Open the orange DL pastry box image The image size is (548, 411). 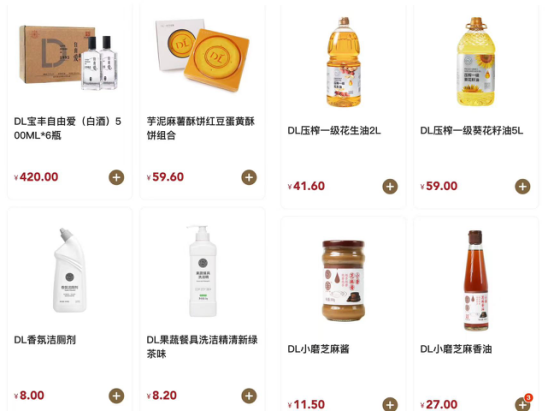[202, 54]
